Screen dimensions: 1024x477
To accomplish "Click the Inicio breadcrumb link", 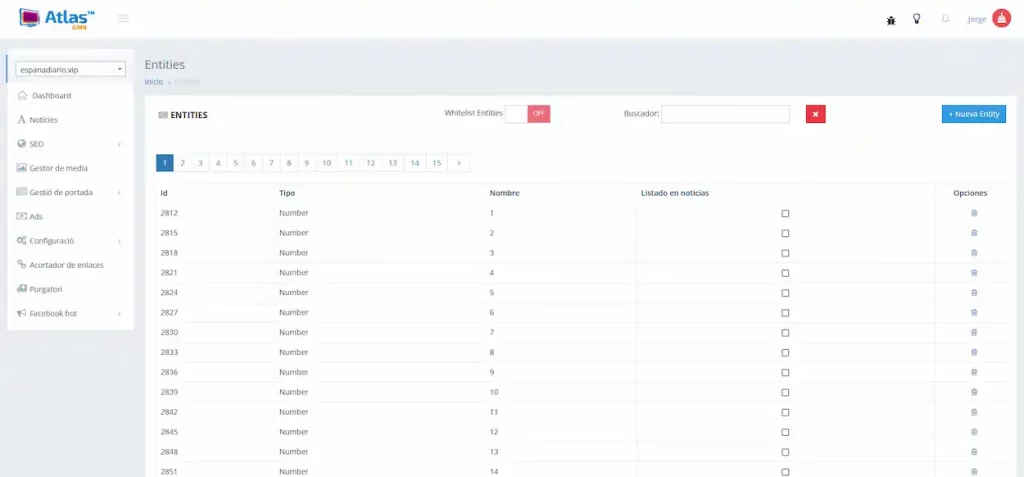I will point(153,82).
